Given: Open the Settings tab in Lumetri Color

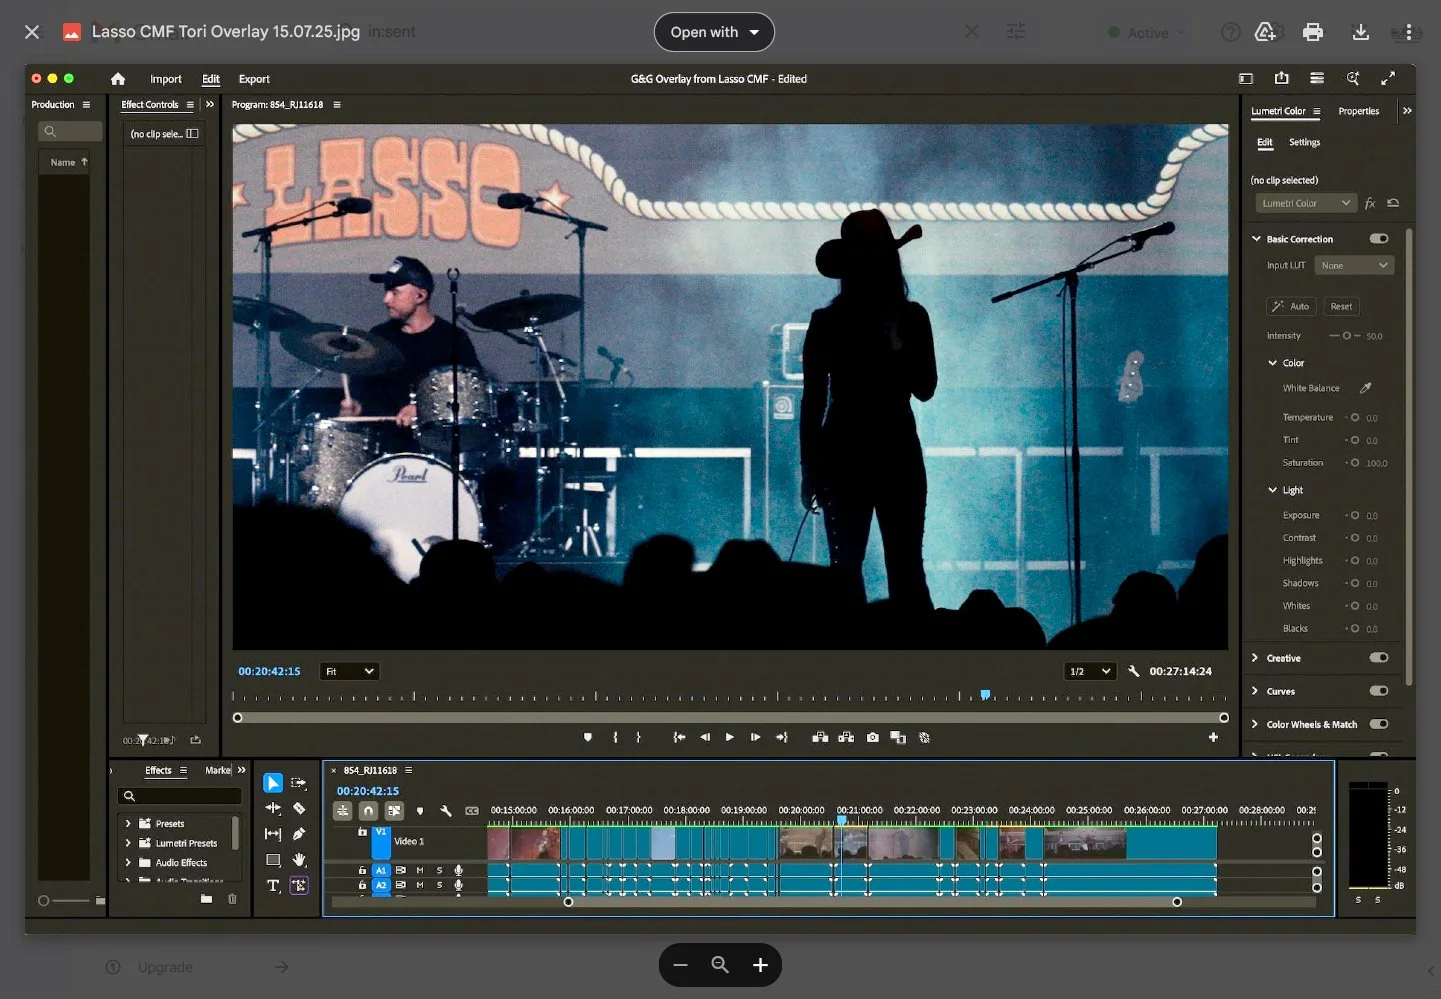Looking at the screenshot, I should click(1304, 142).
